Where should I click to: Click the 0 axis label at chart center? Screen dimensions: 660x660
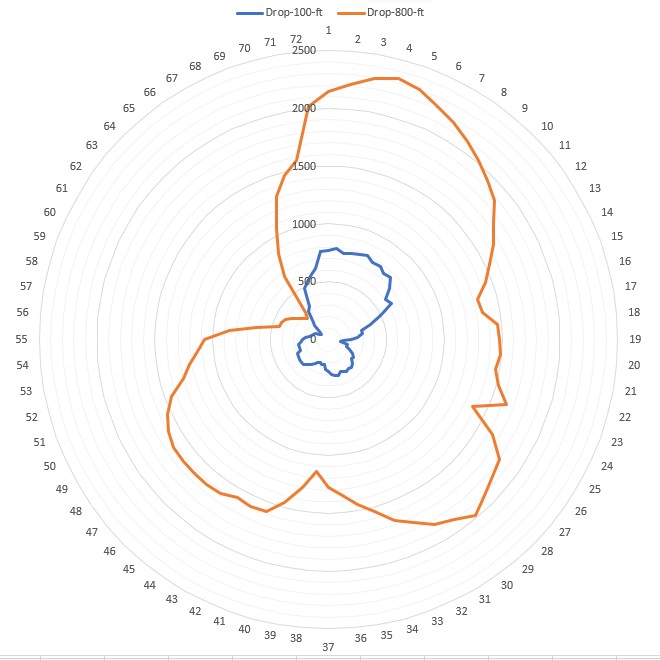[x=313, y=339]
